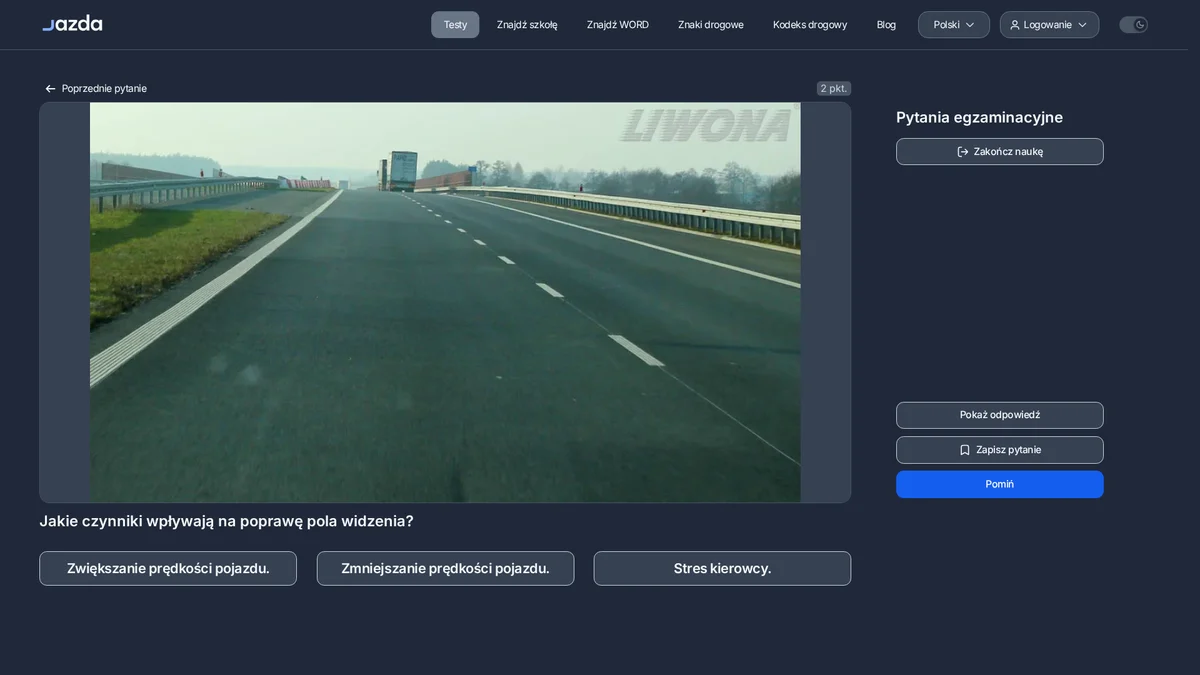The width and height of the screenshot is (1200, 675).
Task: Open Znaki drogowe menu item
Action: [x=711, y=25]
